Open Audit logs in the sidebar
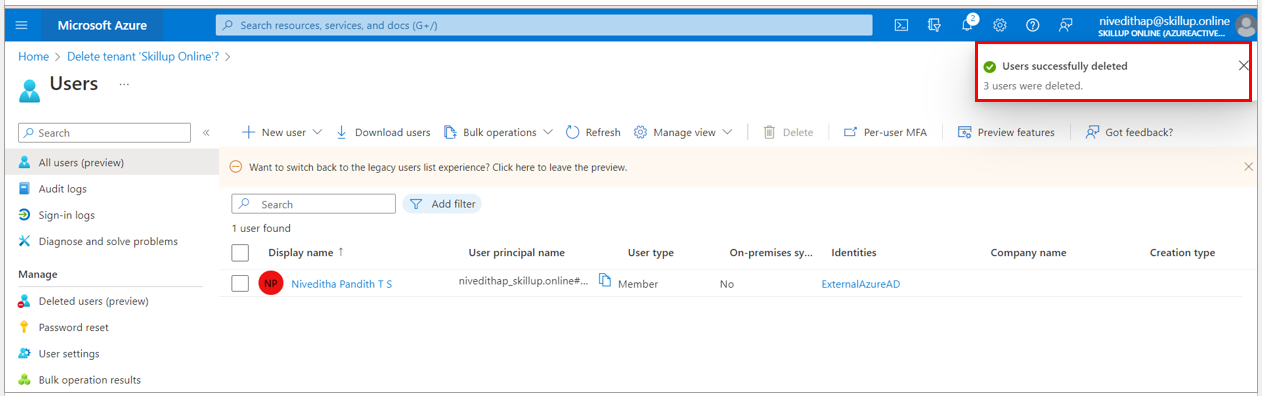The width and height of the screenshot is (1262, 396). coord(62,189)
